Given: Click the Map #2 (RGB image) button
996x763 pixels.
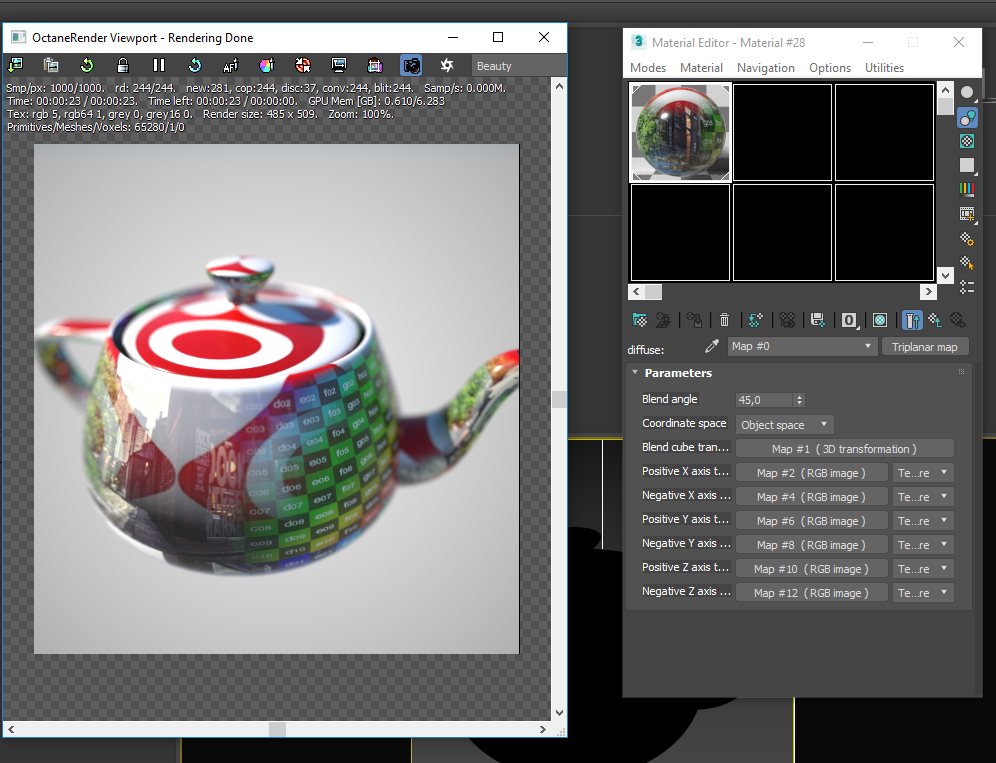Looking at the screenshot, I should point(811,473).
